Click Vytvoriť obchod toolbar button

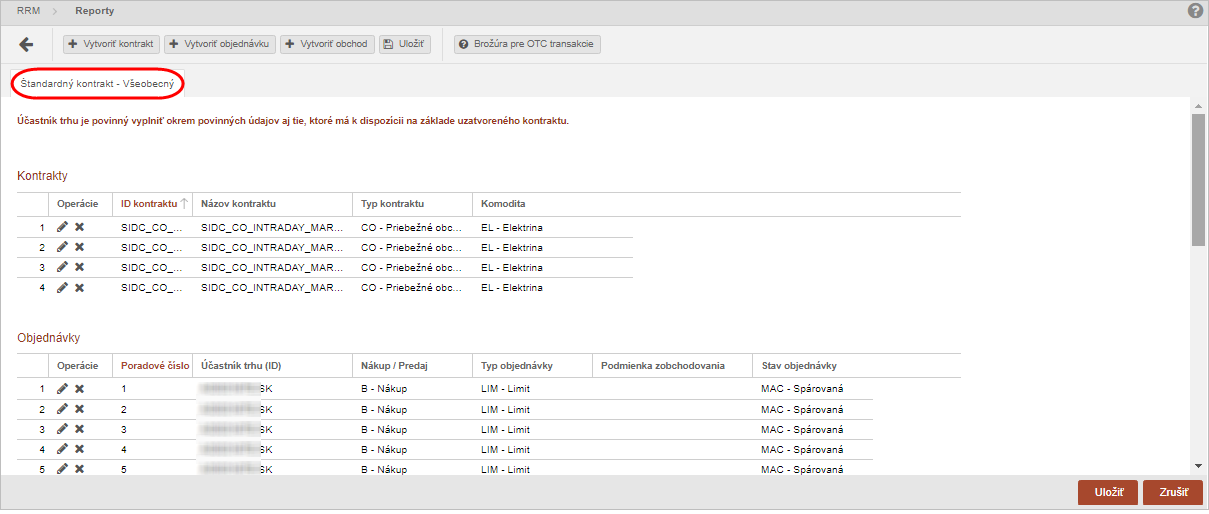[x=327, y=45]
